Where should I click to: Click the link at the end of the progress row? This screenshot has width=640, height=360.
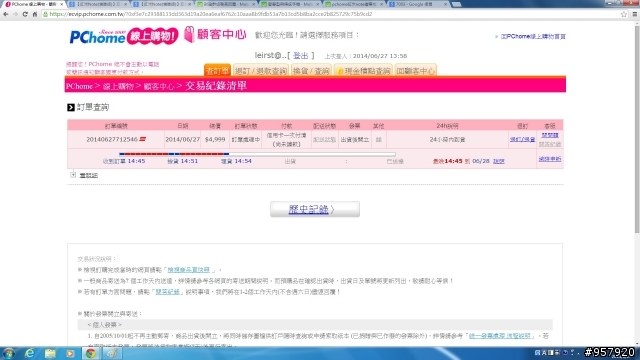pos(550,159)
